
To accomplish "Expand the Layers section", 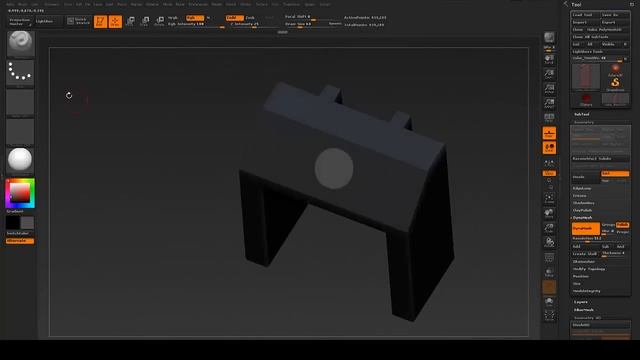I will pos(581,302).
